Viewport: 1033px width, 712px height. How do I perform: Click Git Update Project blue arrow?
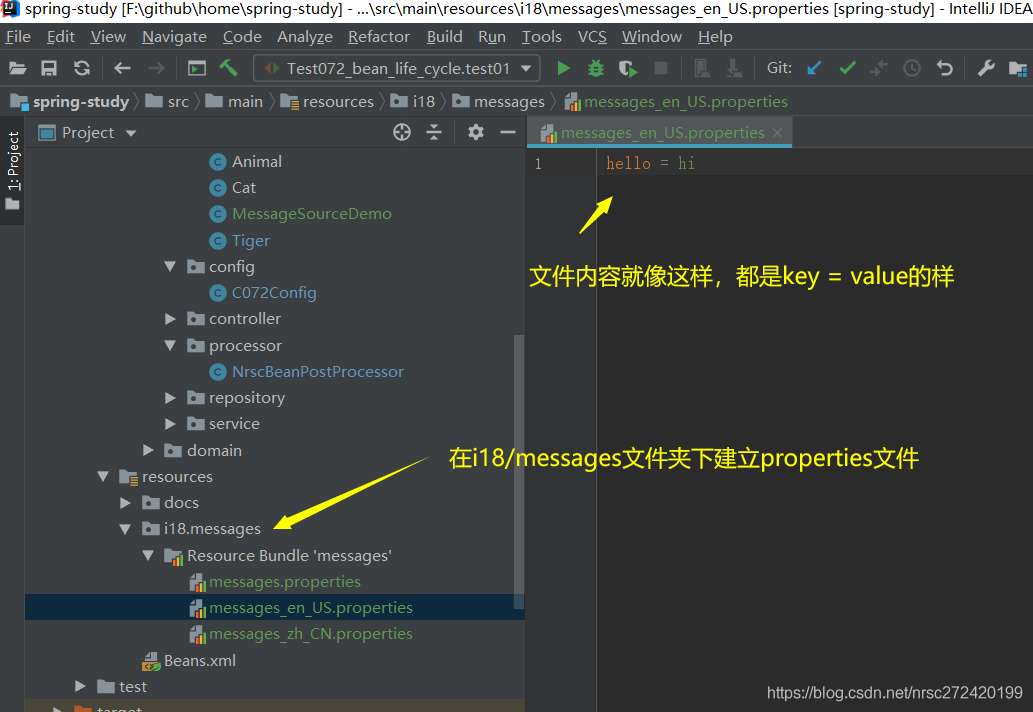click(815, 68)
